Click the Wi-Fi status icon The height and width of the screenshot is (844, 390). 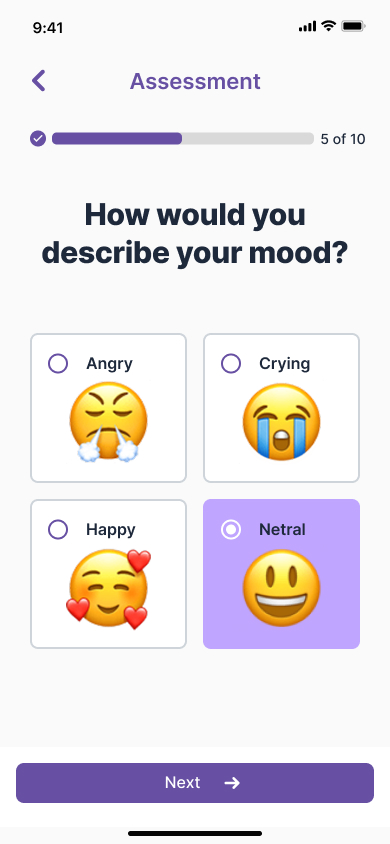[328, 26]
